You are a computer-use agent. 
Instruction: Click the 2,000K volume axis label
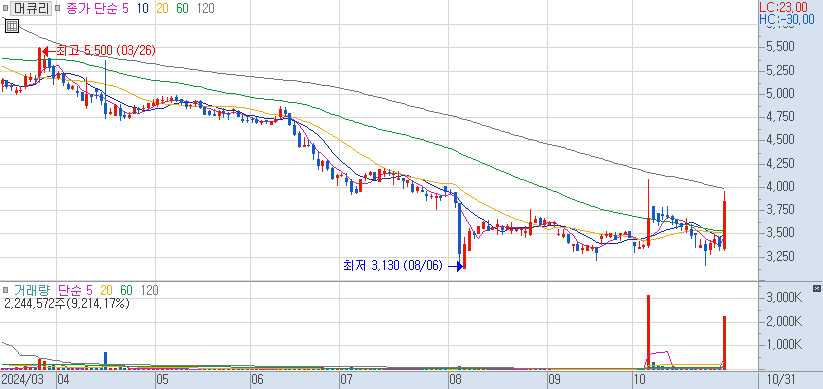pos(785,321)
